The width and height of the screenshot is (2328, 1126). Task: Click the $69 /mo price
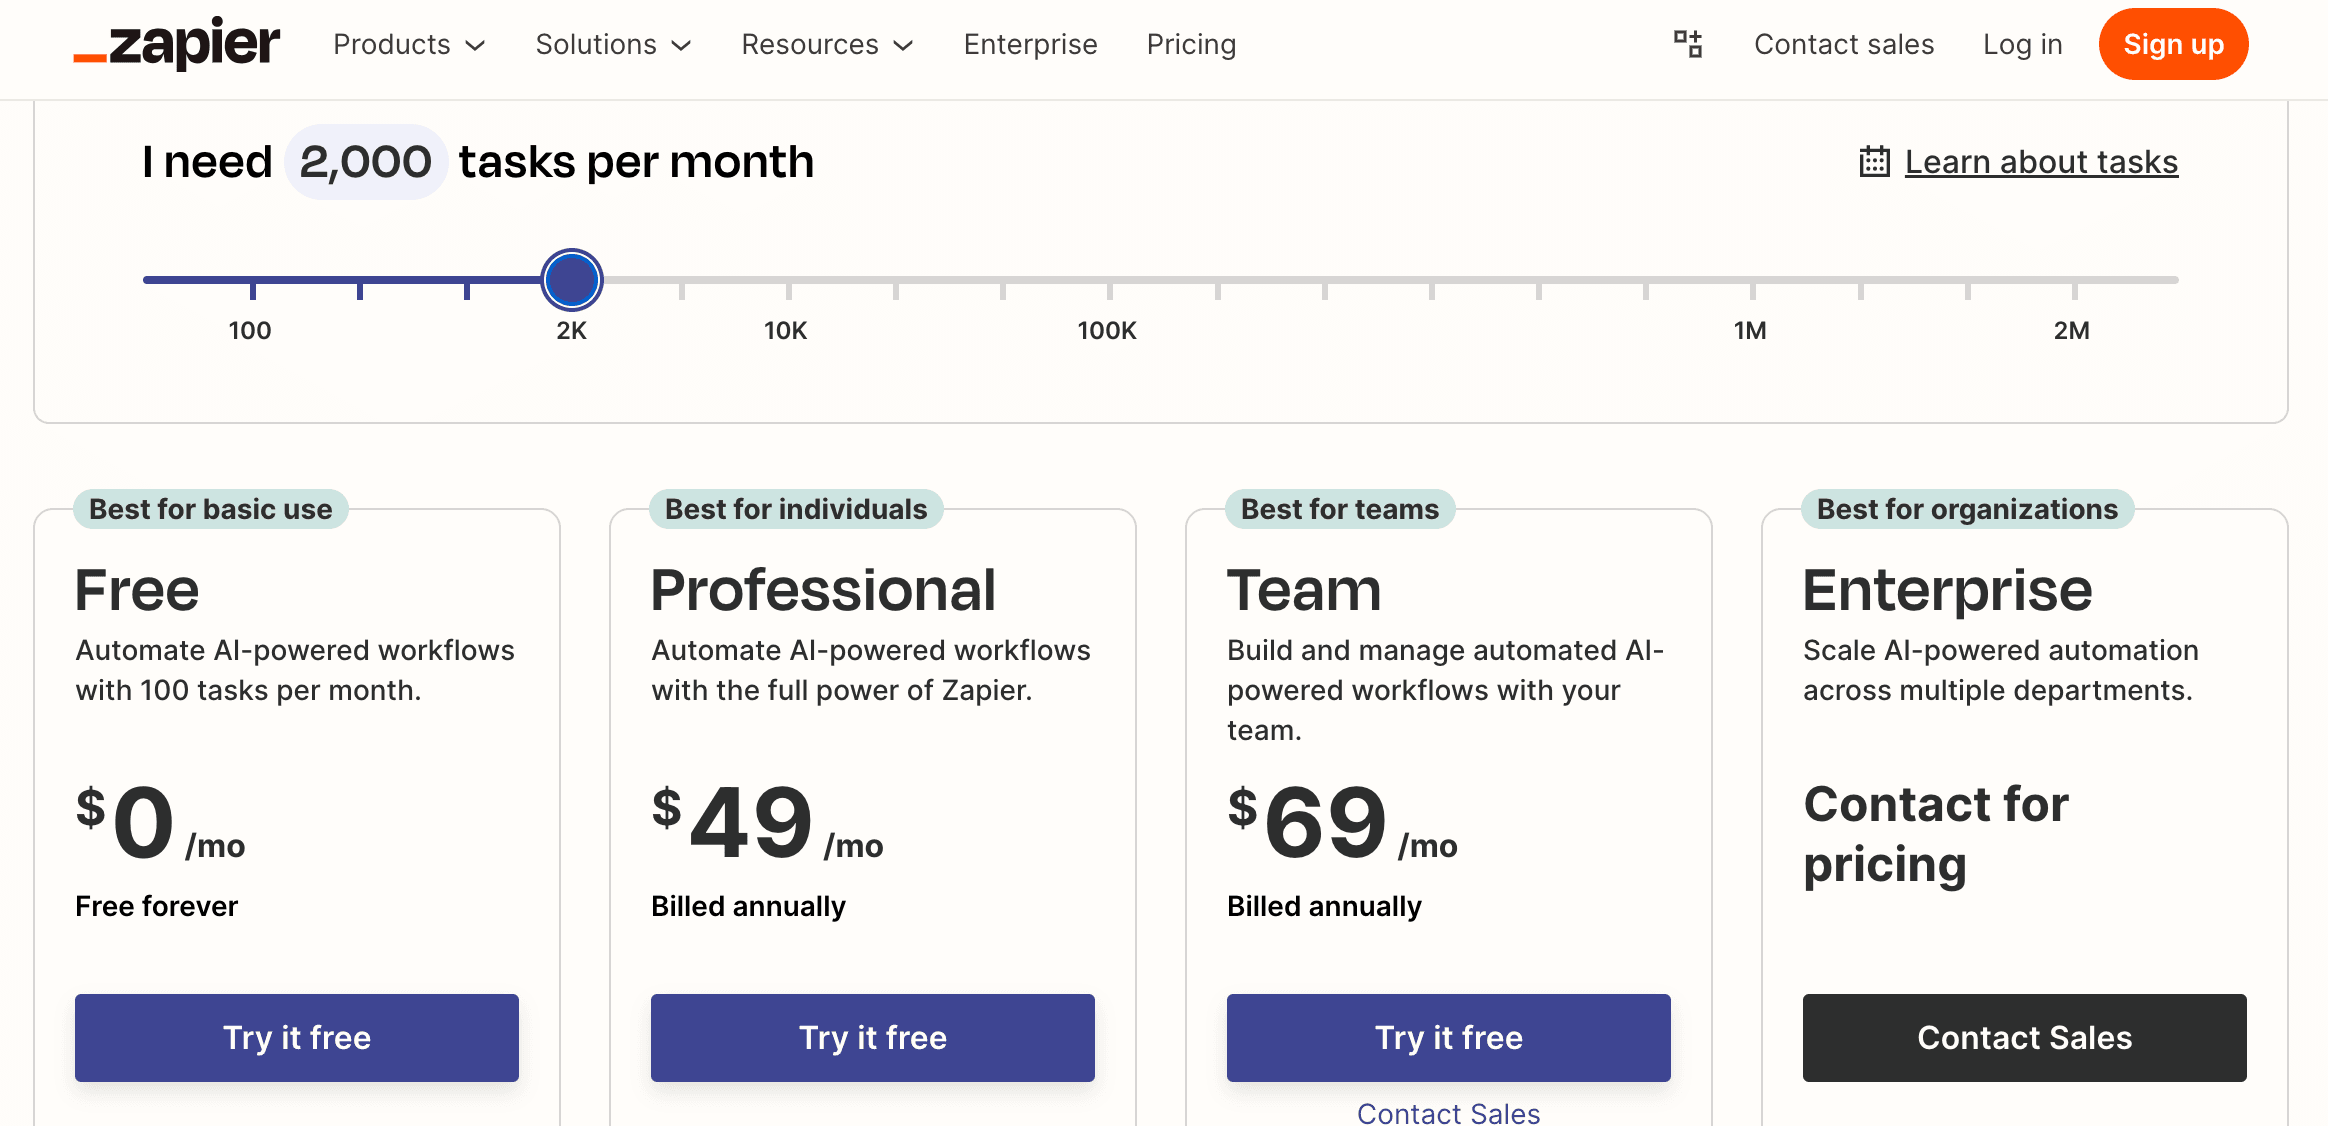(x=1342, y=822)
